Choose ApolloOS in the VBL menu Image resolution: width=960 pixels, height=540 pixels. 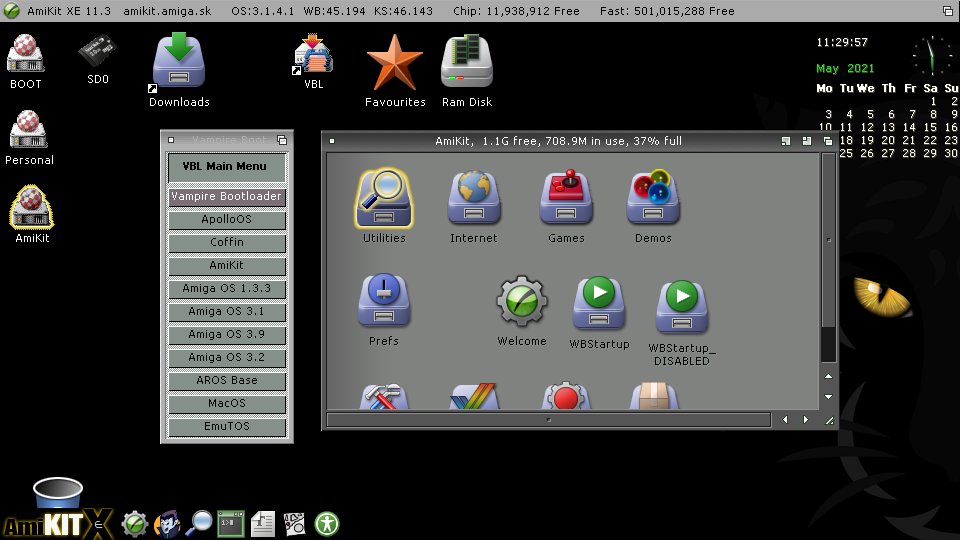click(x=227, y=219)
